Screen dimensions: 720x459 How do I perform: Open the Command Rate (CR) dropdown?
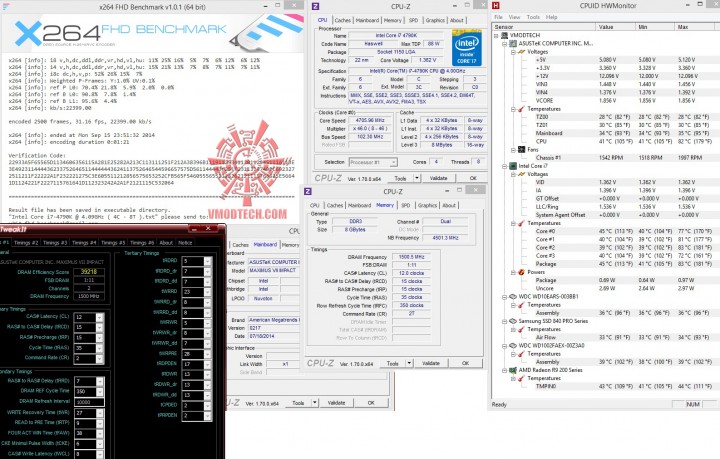(100, 358)
